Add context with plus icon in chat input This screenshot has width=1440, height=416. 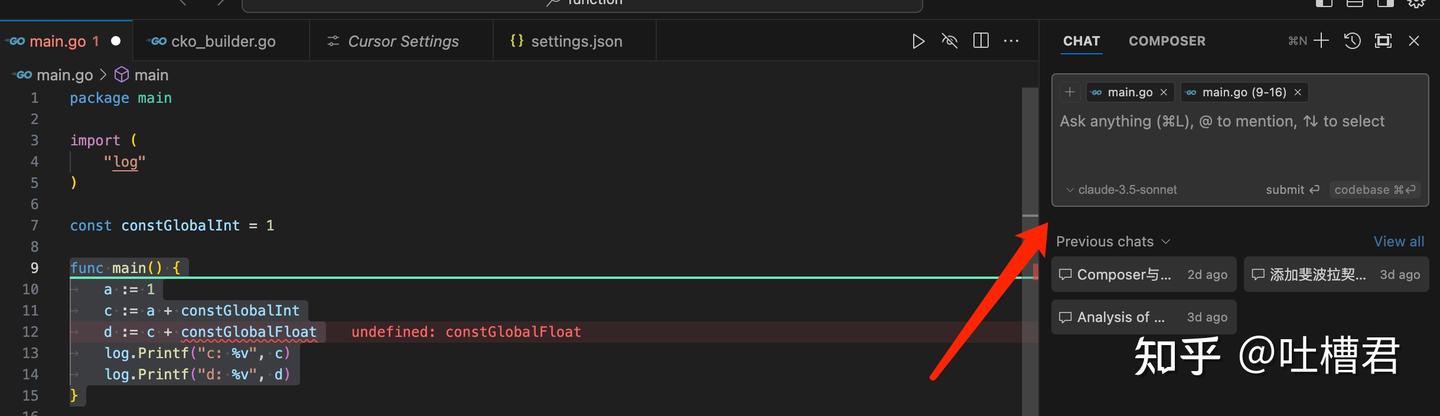[x=1070, y=92]
